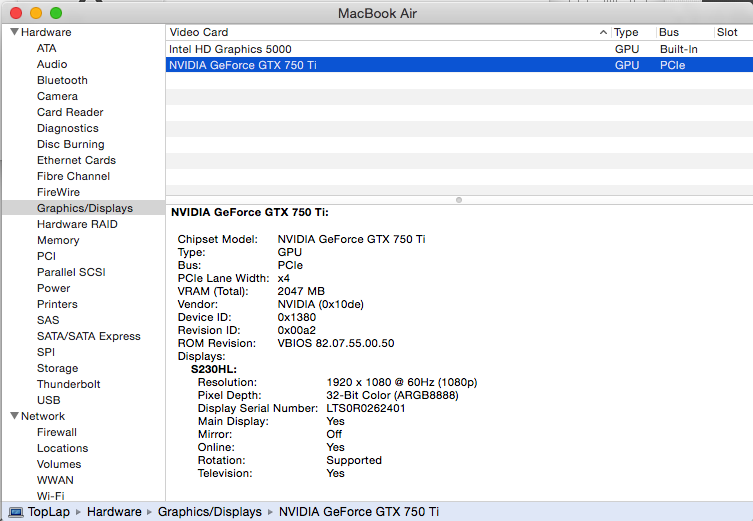Click the PCIe Lane Width x4 value

(283, 278)
